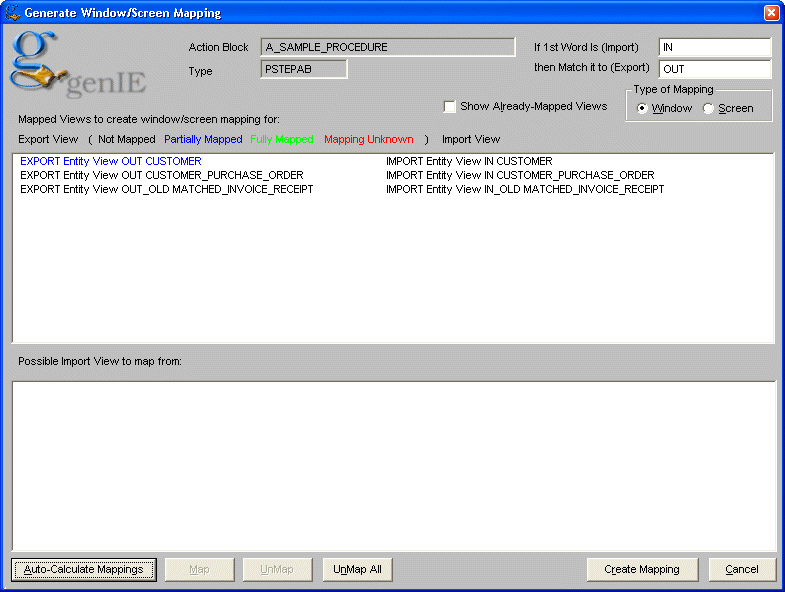Screen dimensions: 785x592
Task: Click the Create Mapping button
Action: point(641,569)
